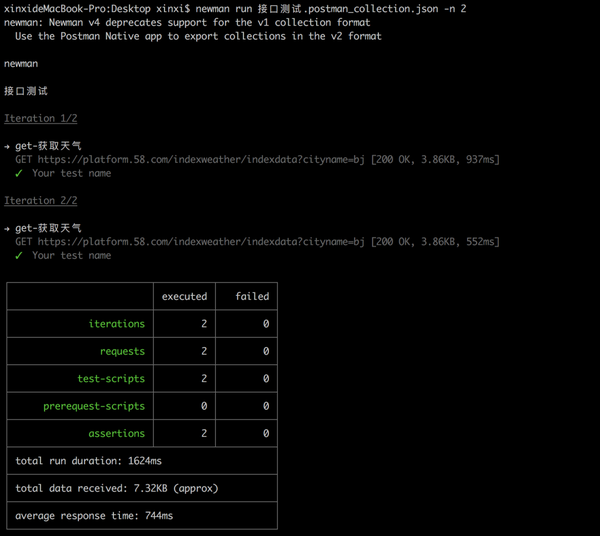Select the 'requests' row label
This screenshot has width=600, height=536.
122,352
